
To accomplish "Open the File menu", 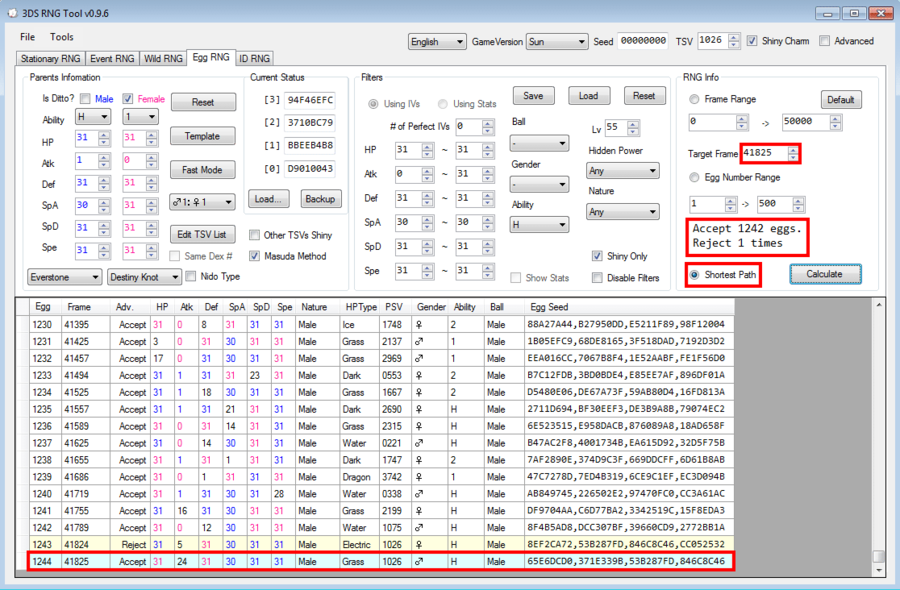I will click(x=27, y=37).
